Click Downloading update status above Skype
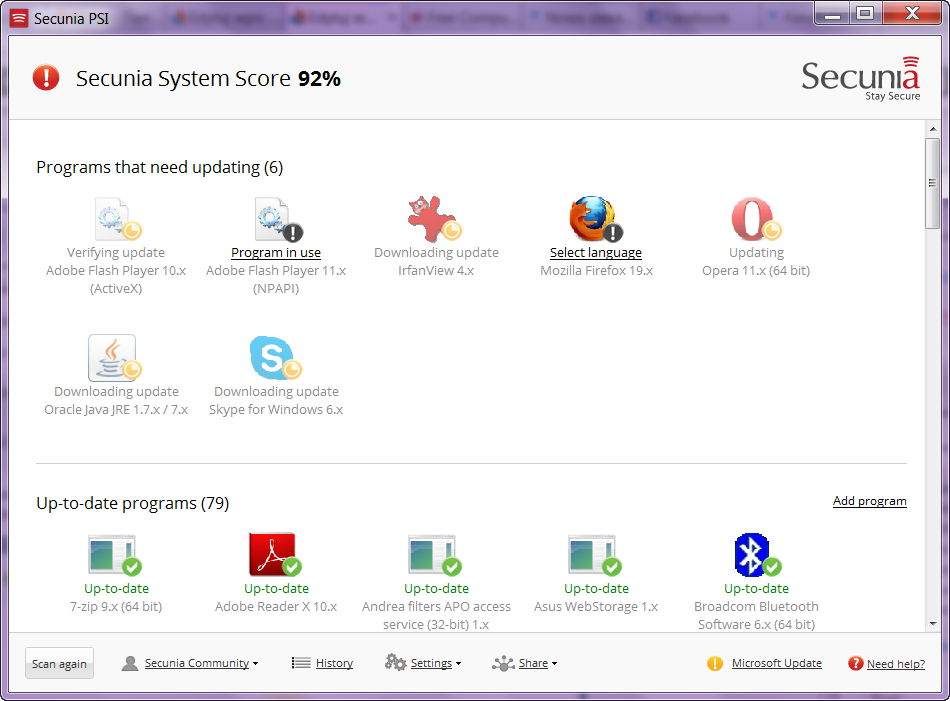This screenshot has width=950, height=701. pyautogui.click(x=276, y=392)
